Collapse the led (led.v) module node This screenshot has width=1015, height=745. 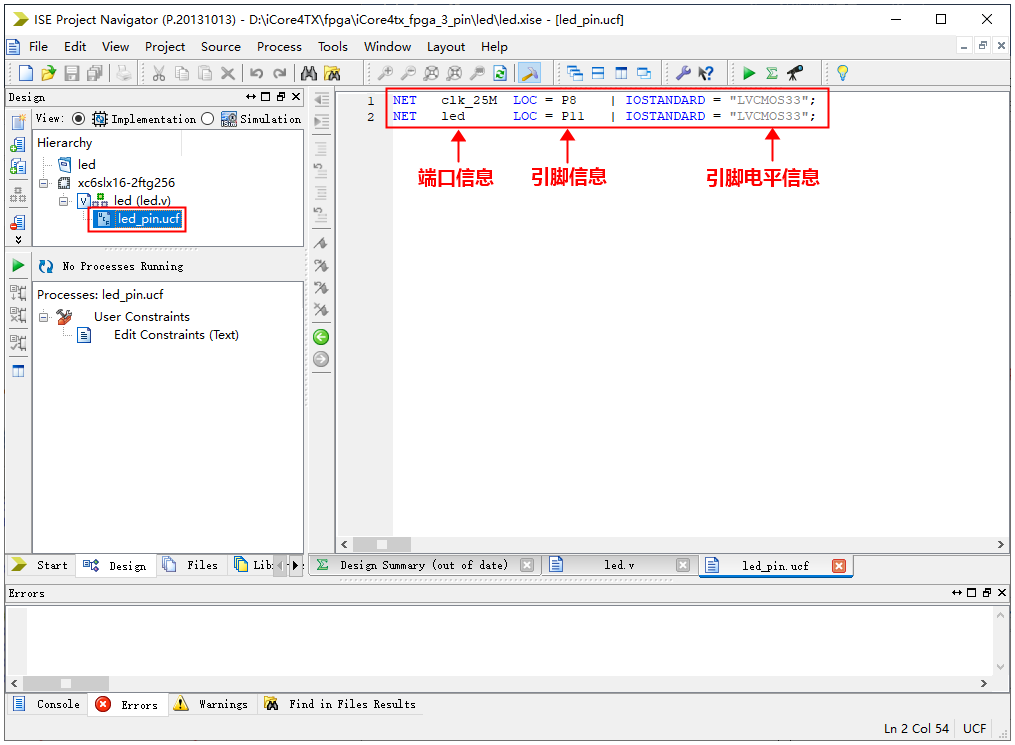pyautogui.click(x=63, y=201)
